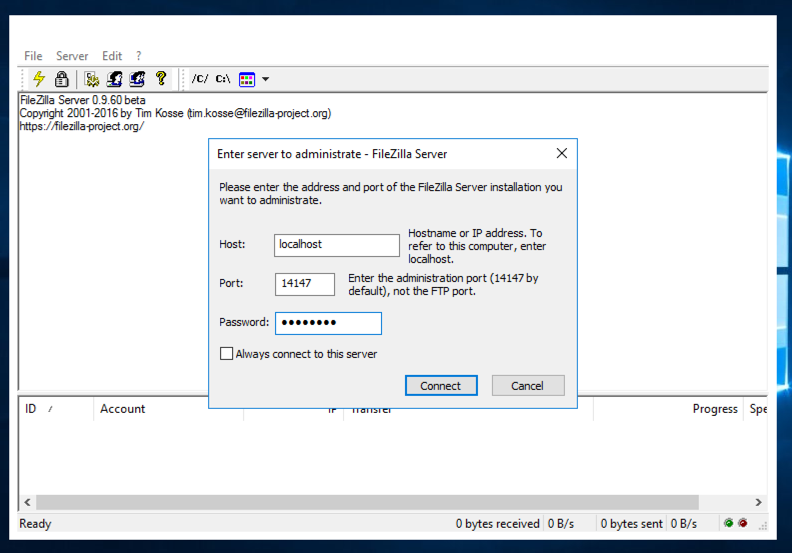Click the Copyright 2001-2016 Tim Kosse log line
Screen dimensions: 792x553
175,113
